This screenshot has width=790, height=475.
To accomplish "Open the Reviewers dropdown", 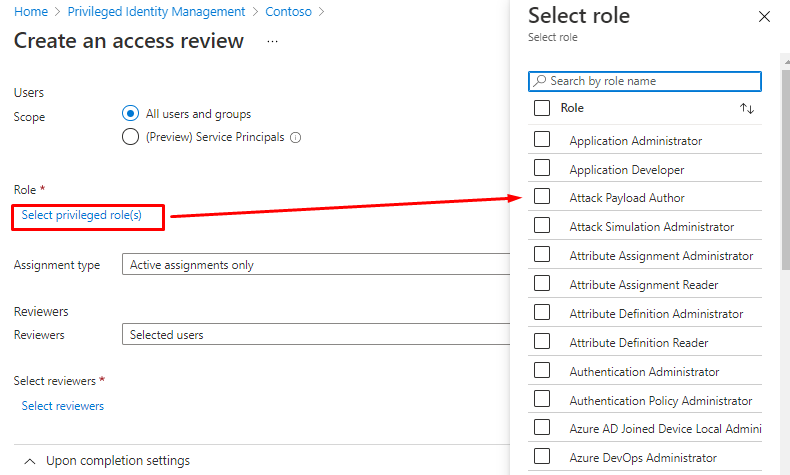I will [315, 335].
